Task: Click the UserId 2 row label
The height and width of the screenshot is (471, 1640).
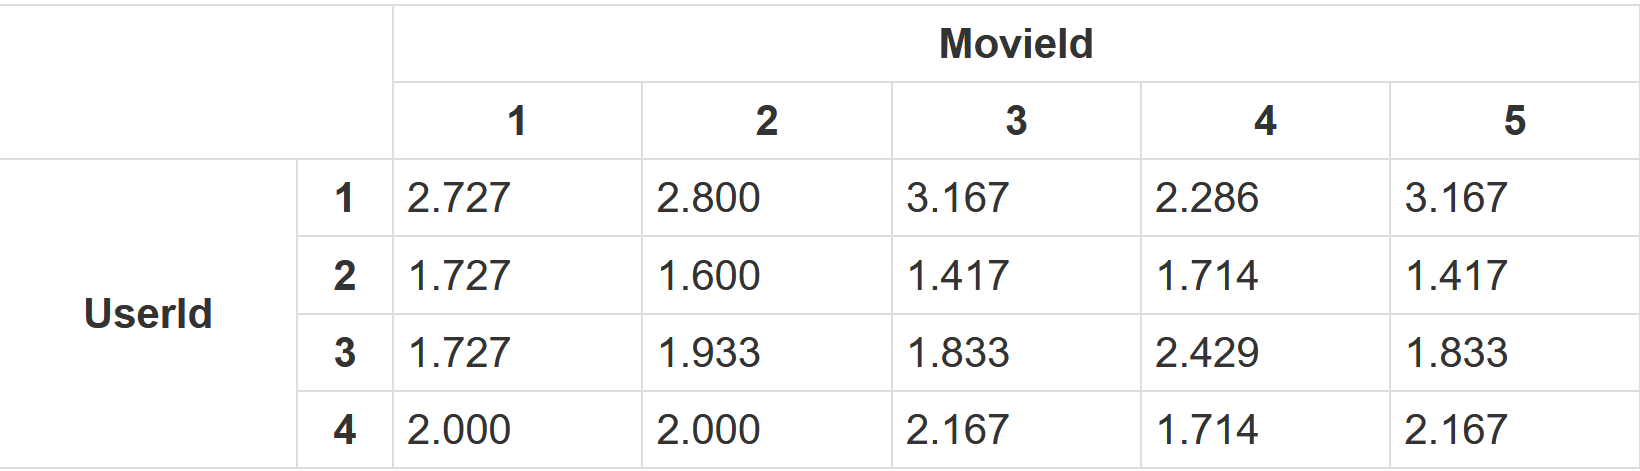Action: [x=345, y=276]
